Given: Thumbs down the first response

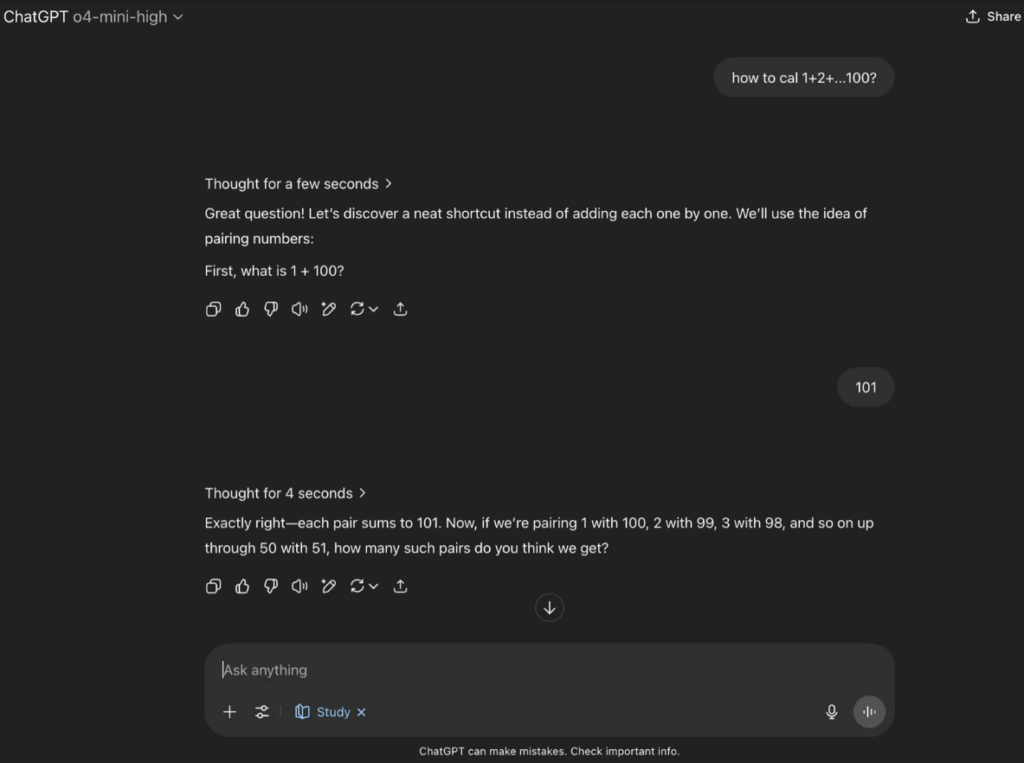Looking at the screenshot, I should (271, 309).
